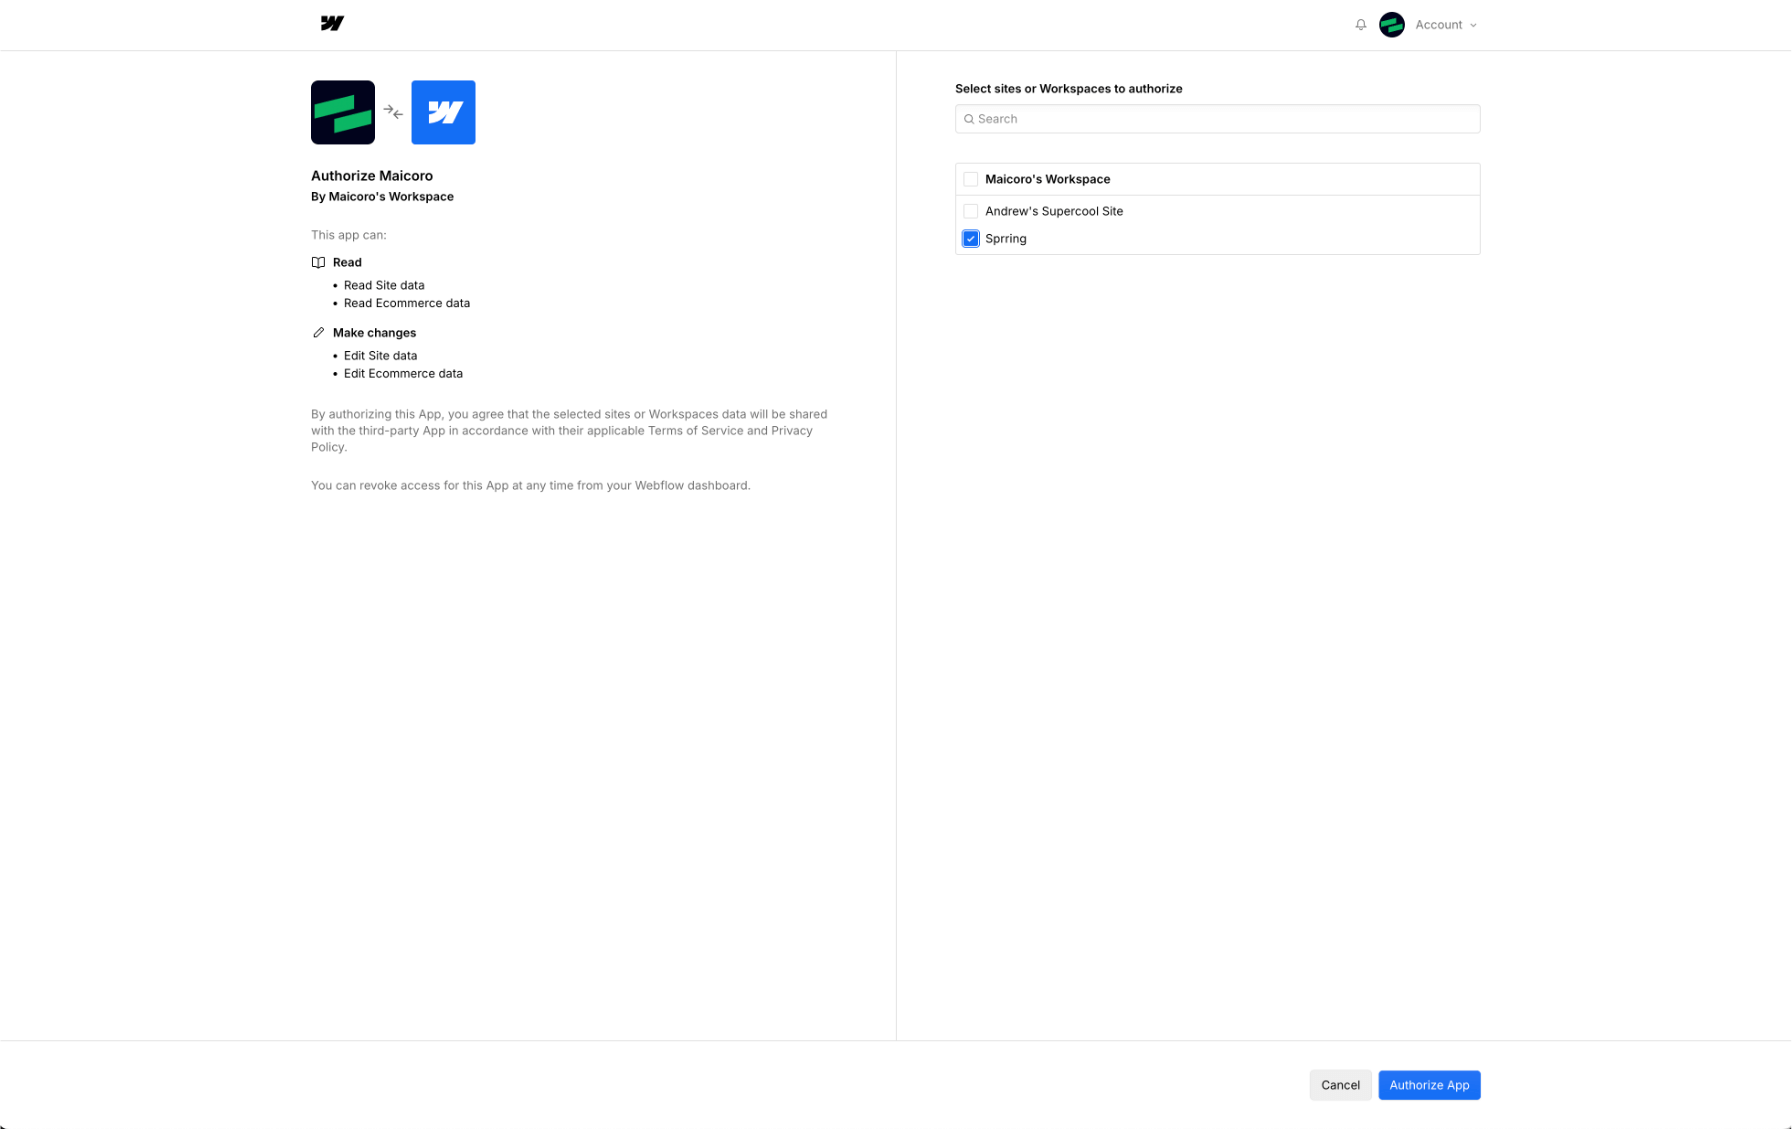Click "Edit Site data" permission
This screenshot has height=1129, width=1792.
point(380,355)
